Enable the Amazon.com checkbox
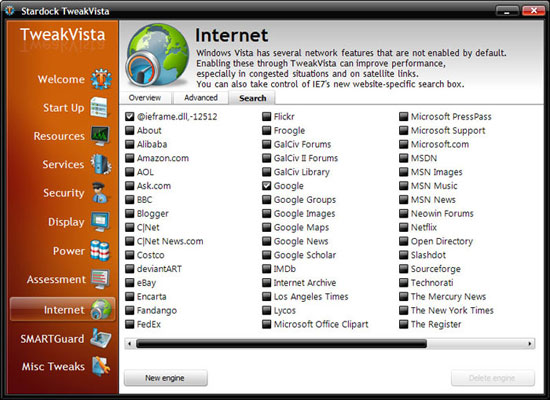The image size is (550, 400). coord(129,158)
